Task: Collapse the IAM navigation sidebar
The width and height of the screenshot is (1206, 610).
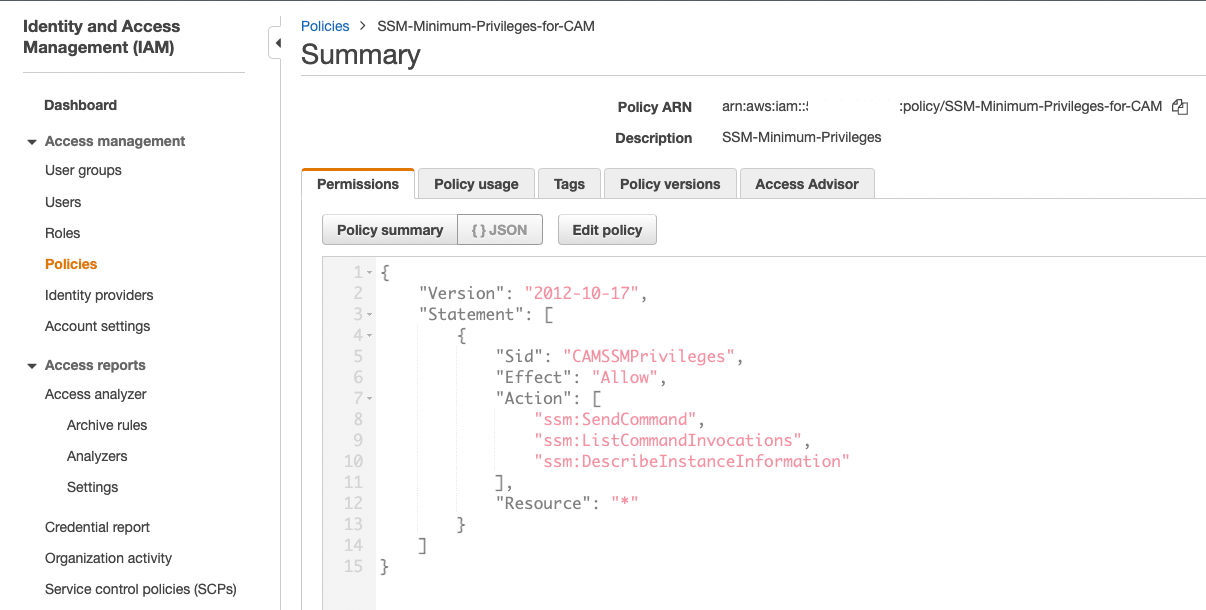Action: coord(277,43)
